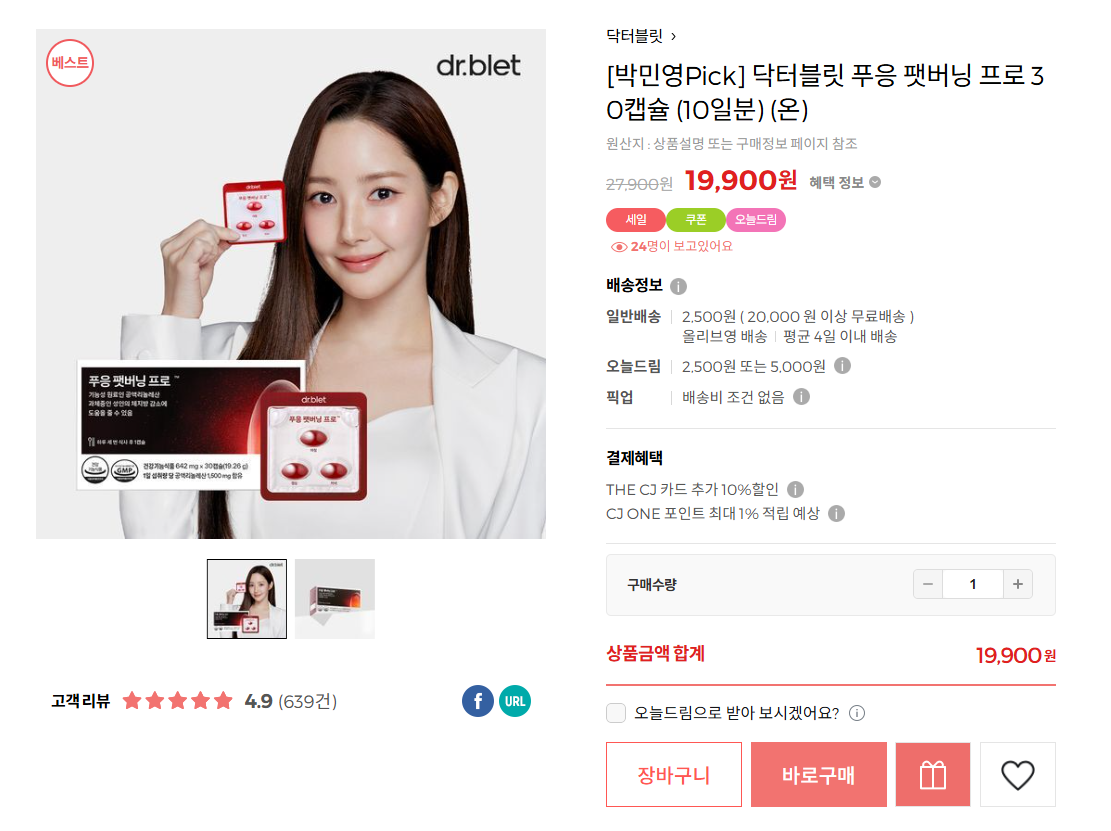Share product via Facebook icon
This screenshot has width=1111, height=831.
[x=478, y=701]
